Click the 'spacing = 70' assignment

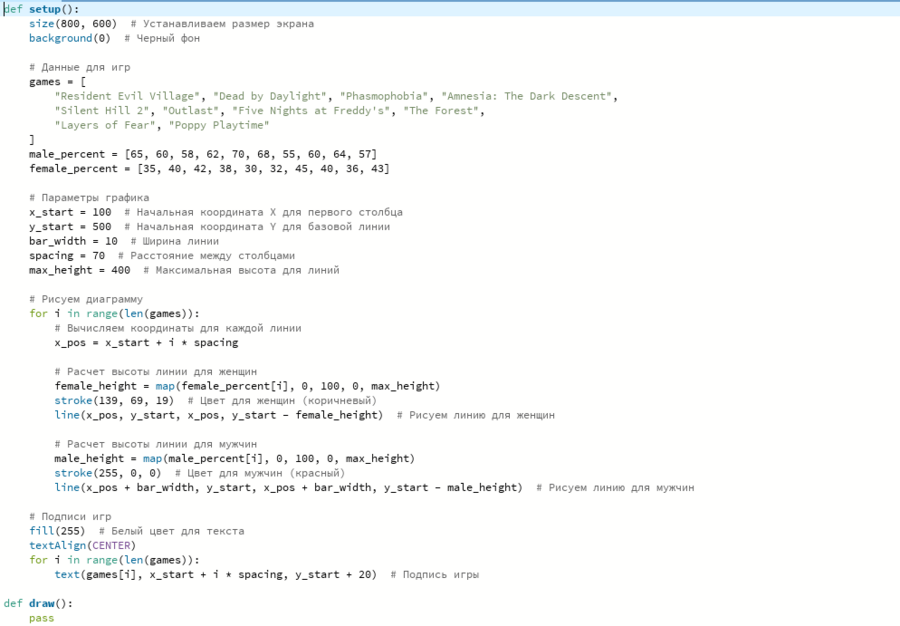[67, 256]
